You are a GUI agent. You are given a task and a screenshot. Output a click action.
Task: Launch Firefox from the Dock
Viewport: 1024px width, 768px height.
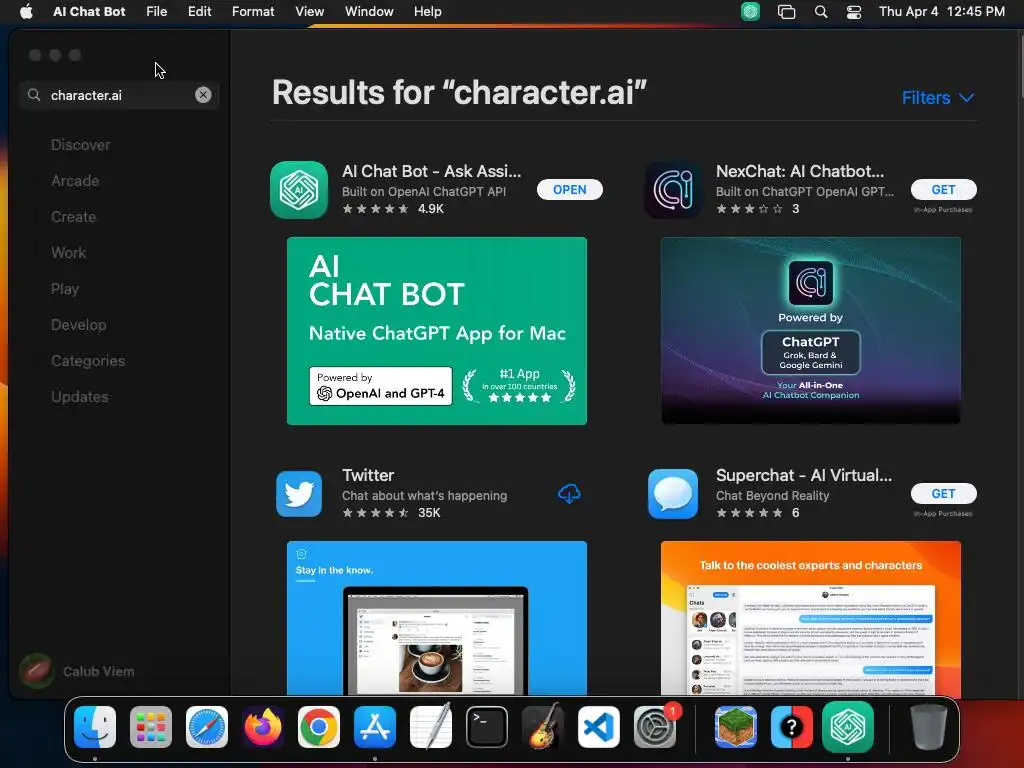263,727
